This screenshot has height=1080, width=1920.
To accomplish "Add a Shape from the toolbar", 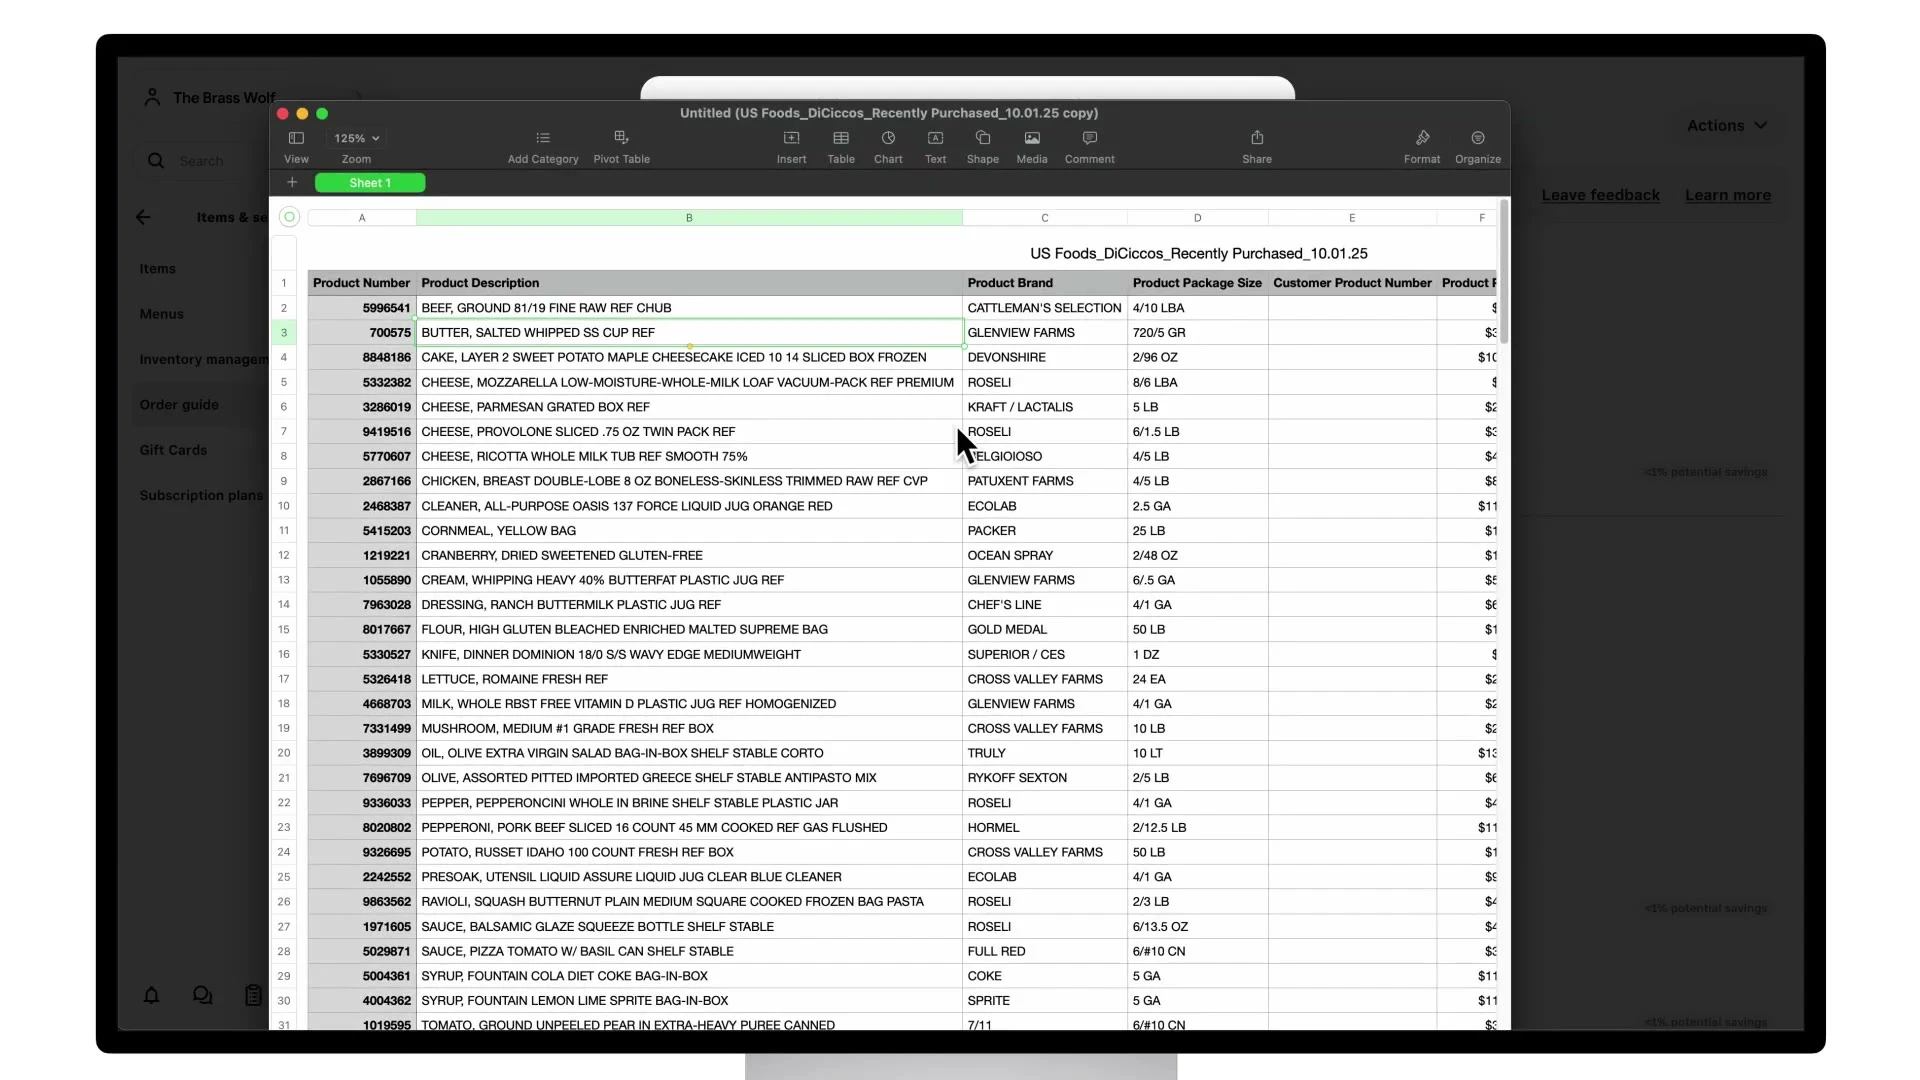I will [x=982, y=139].
